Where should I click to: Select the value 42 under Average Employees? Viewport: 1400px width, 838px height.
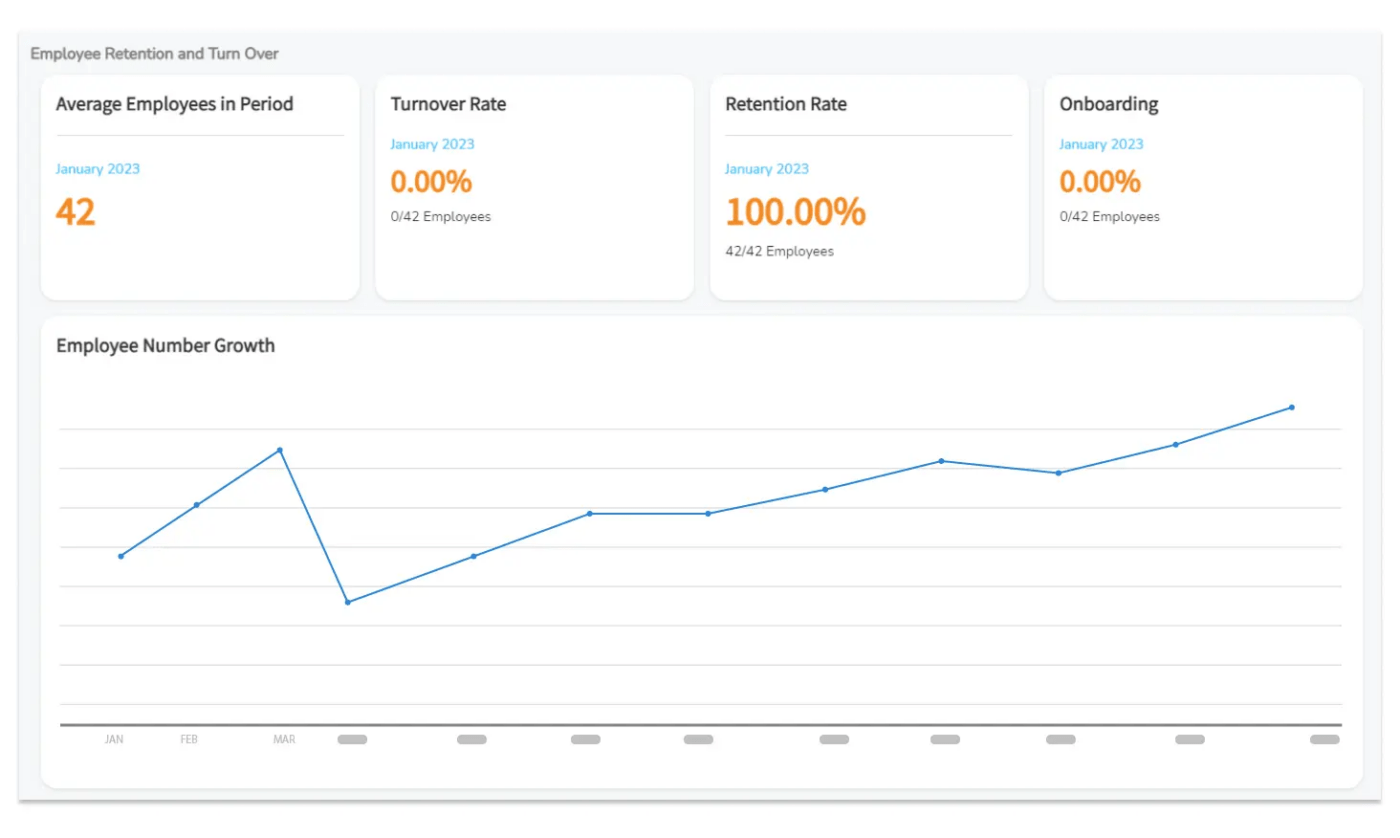click(76, 212)
